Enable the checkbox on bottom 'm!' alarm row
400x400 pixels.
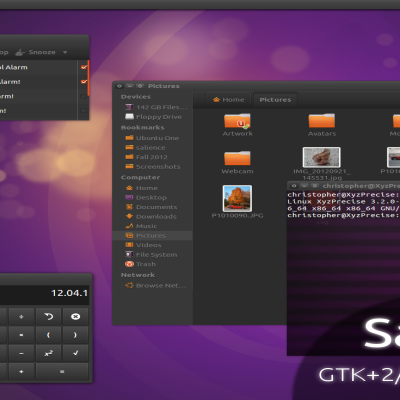[83, 111]
